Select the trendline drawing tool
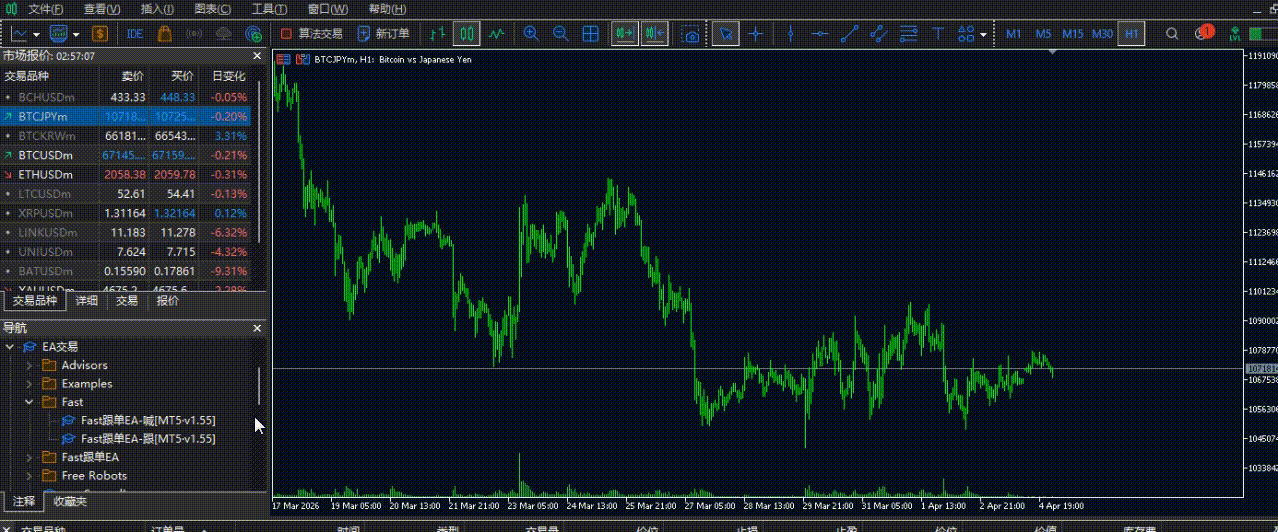1278x532 pixels. [x=850, y=33]
